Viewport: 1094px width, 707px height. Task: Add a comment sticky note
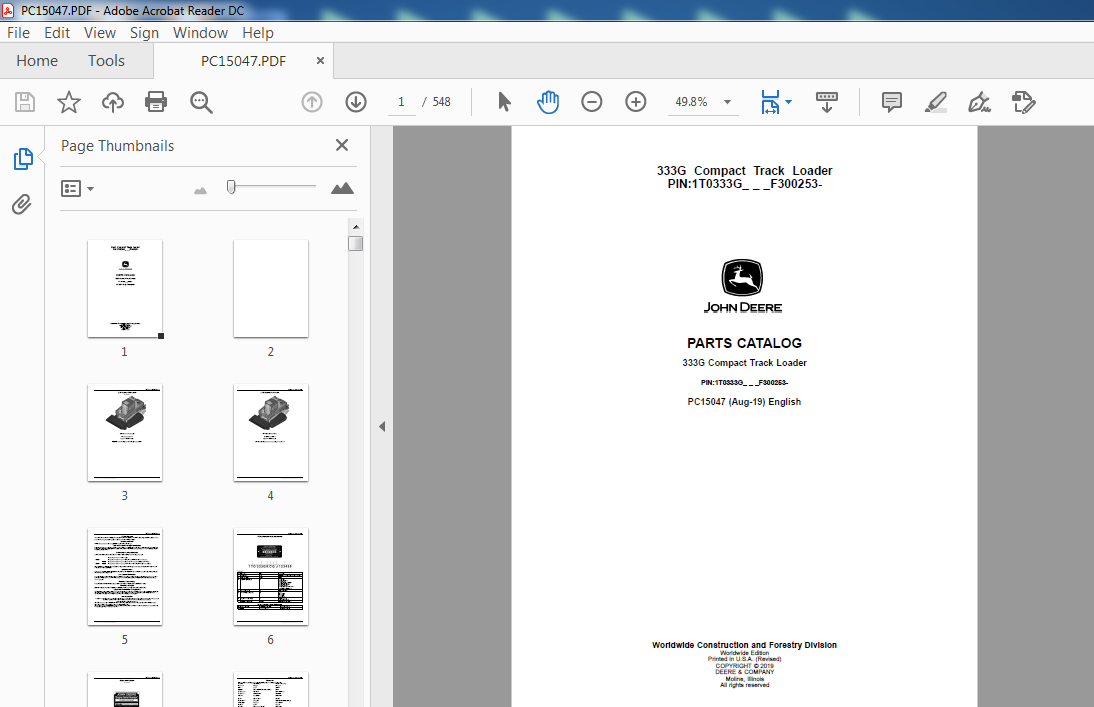click(892, 102)
